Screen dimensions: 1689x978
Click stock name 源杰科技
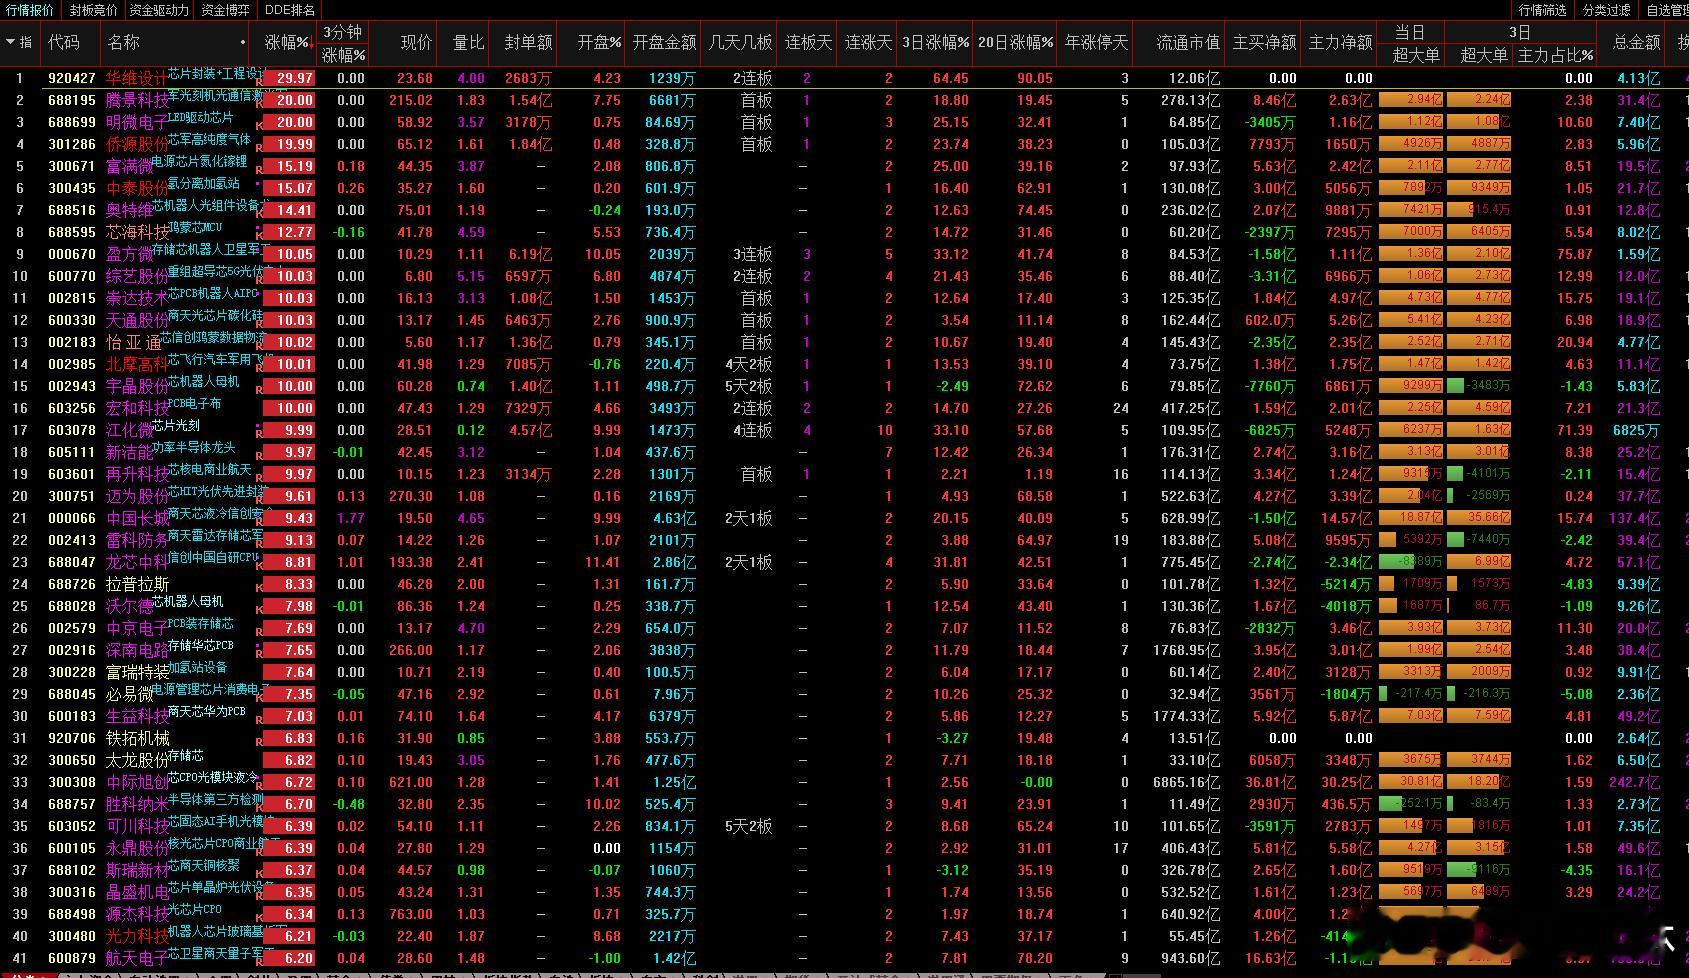pyautogui.click(x=137, y=914)
